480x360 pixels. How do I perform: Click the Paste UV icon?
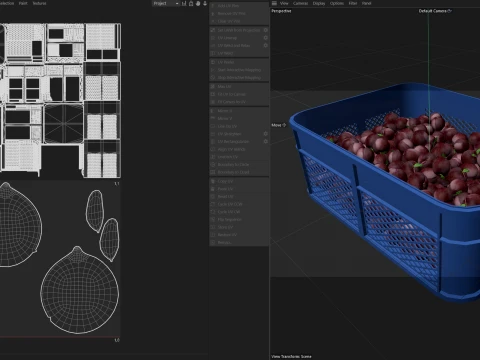[213, 189]
